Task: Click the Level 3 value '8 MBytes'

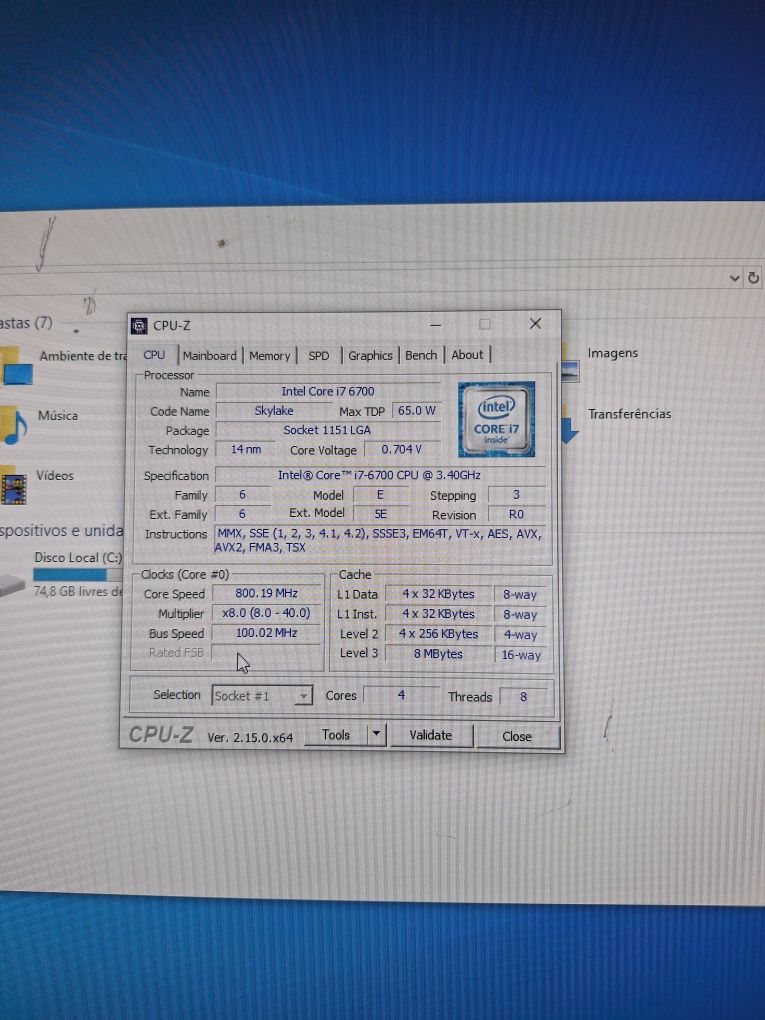Action: point(438,654)
